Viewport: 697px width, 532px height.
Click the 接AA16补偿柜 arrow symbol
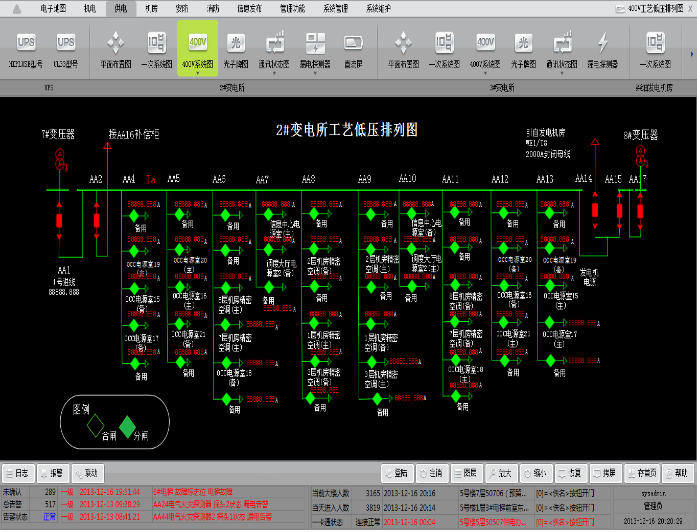pyautogui.click(x=107, y=146)
